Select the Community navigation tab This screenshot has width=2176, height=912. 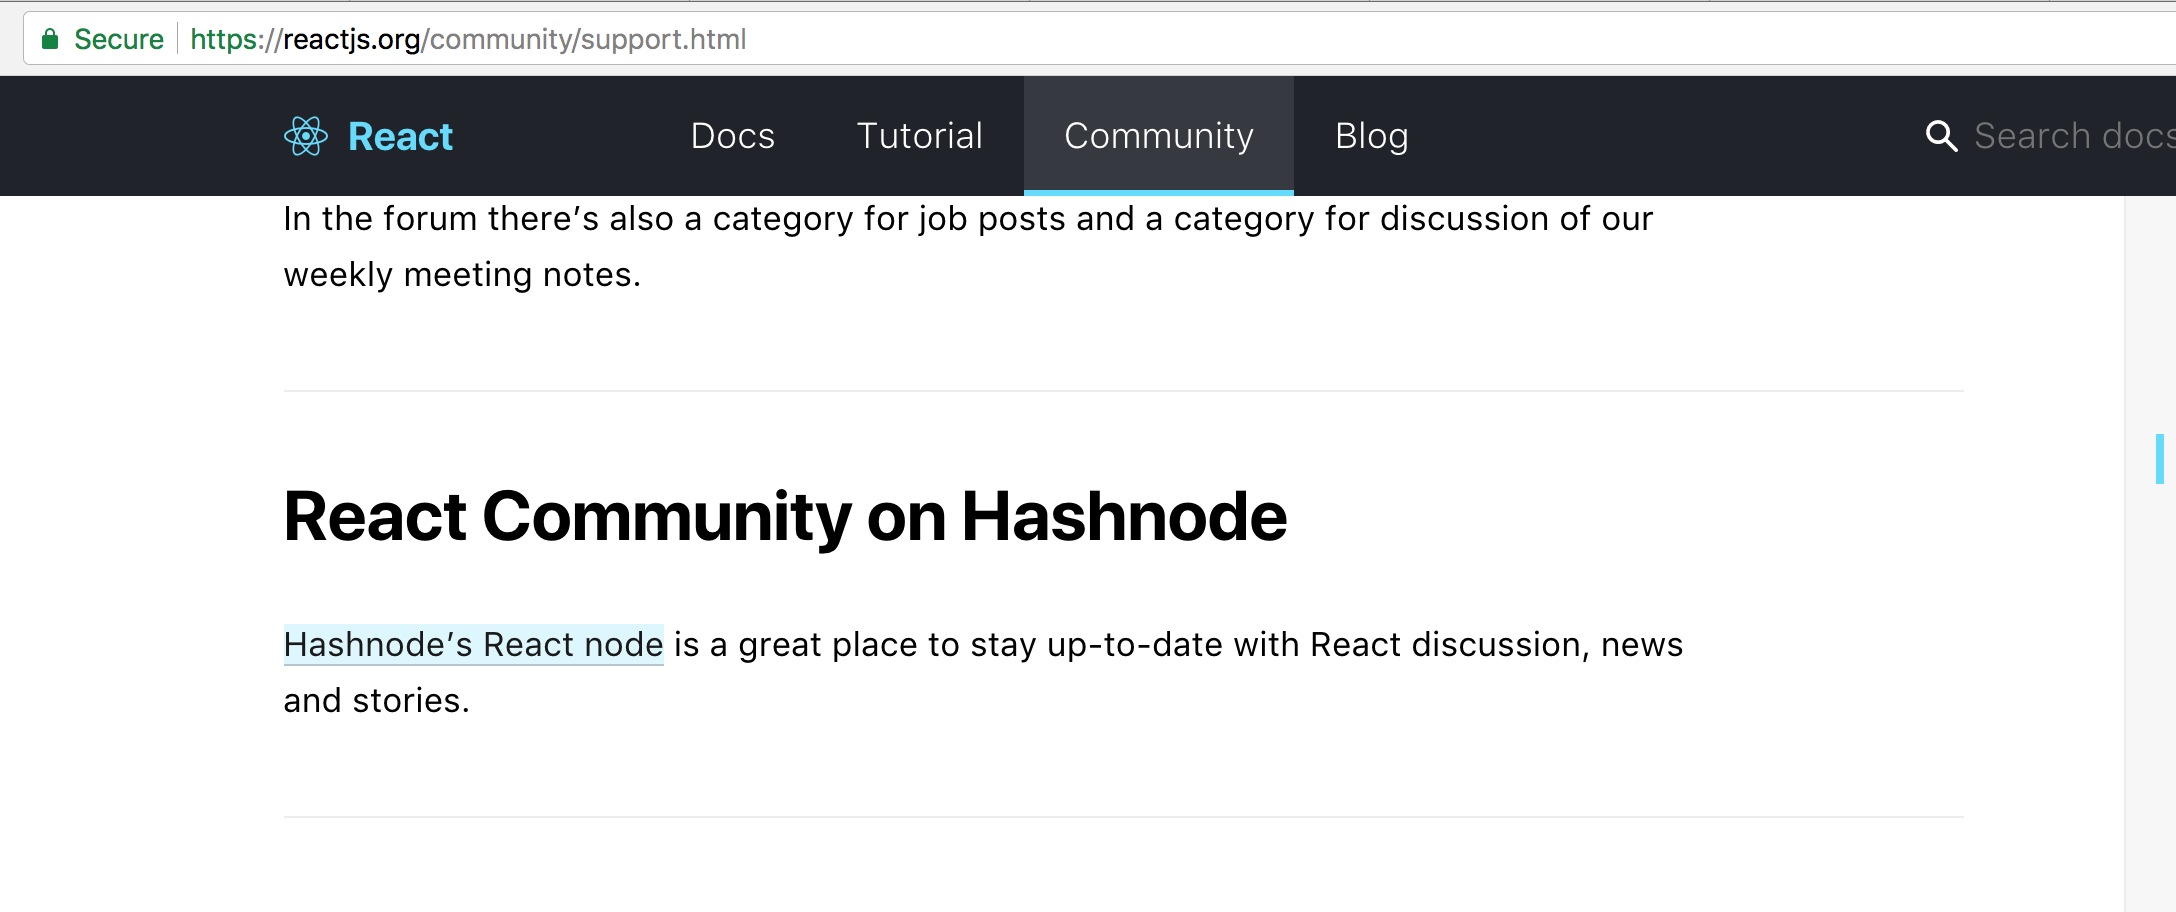1159,136
